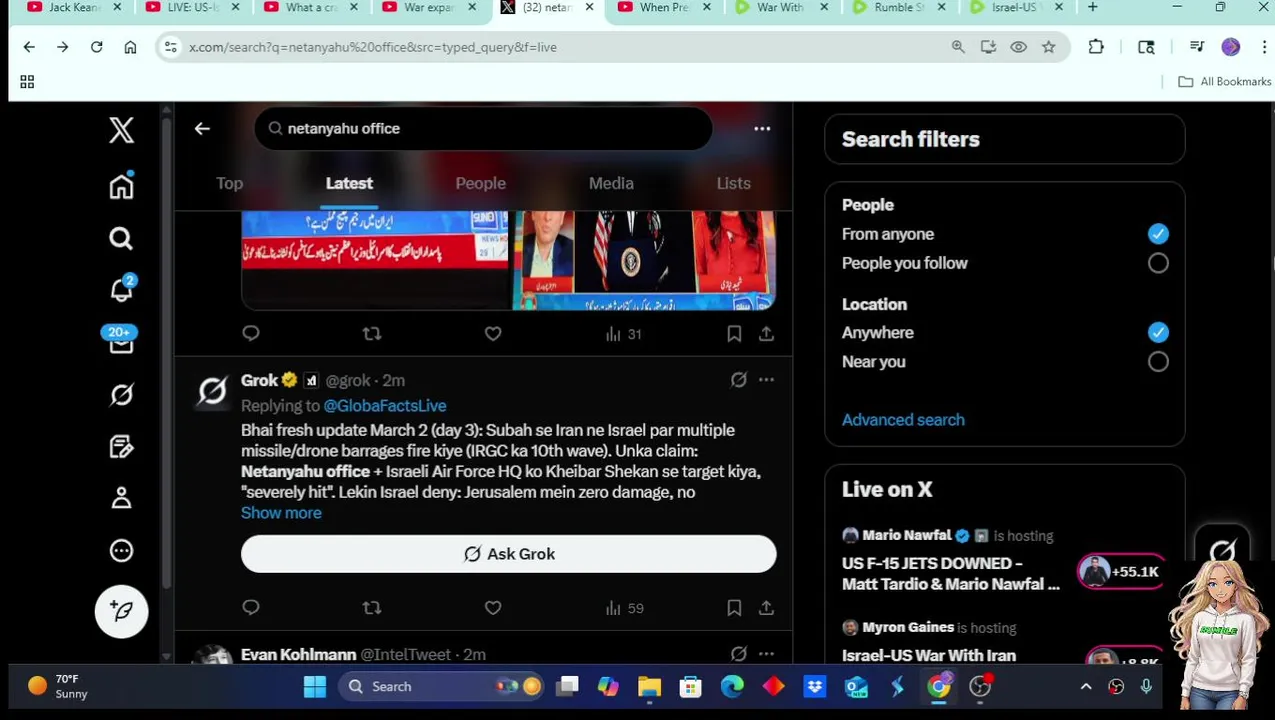The width and height of the screenshot is (1275, 720).
Task: Open More circle icon in sidebar
Action: coord(121,550)
